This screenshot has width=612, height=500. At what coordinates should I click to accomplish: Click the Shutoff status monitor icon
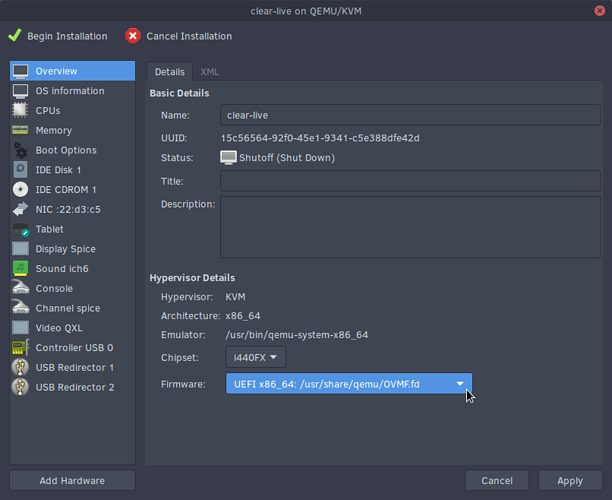[x=228, y=158]
